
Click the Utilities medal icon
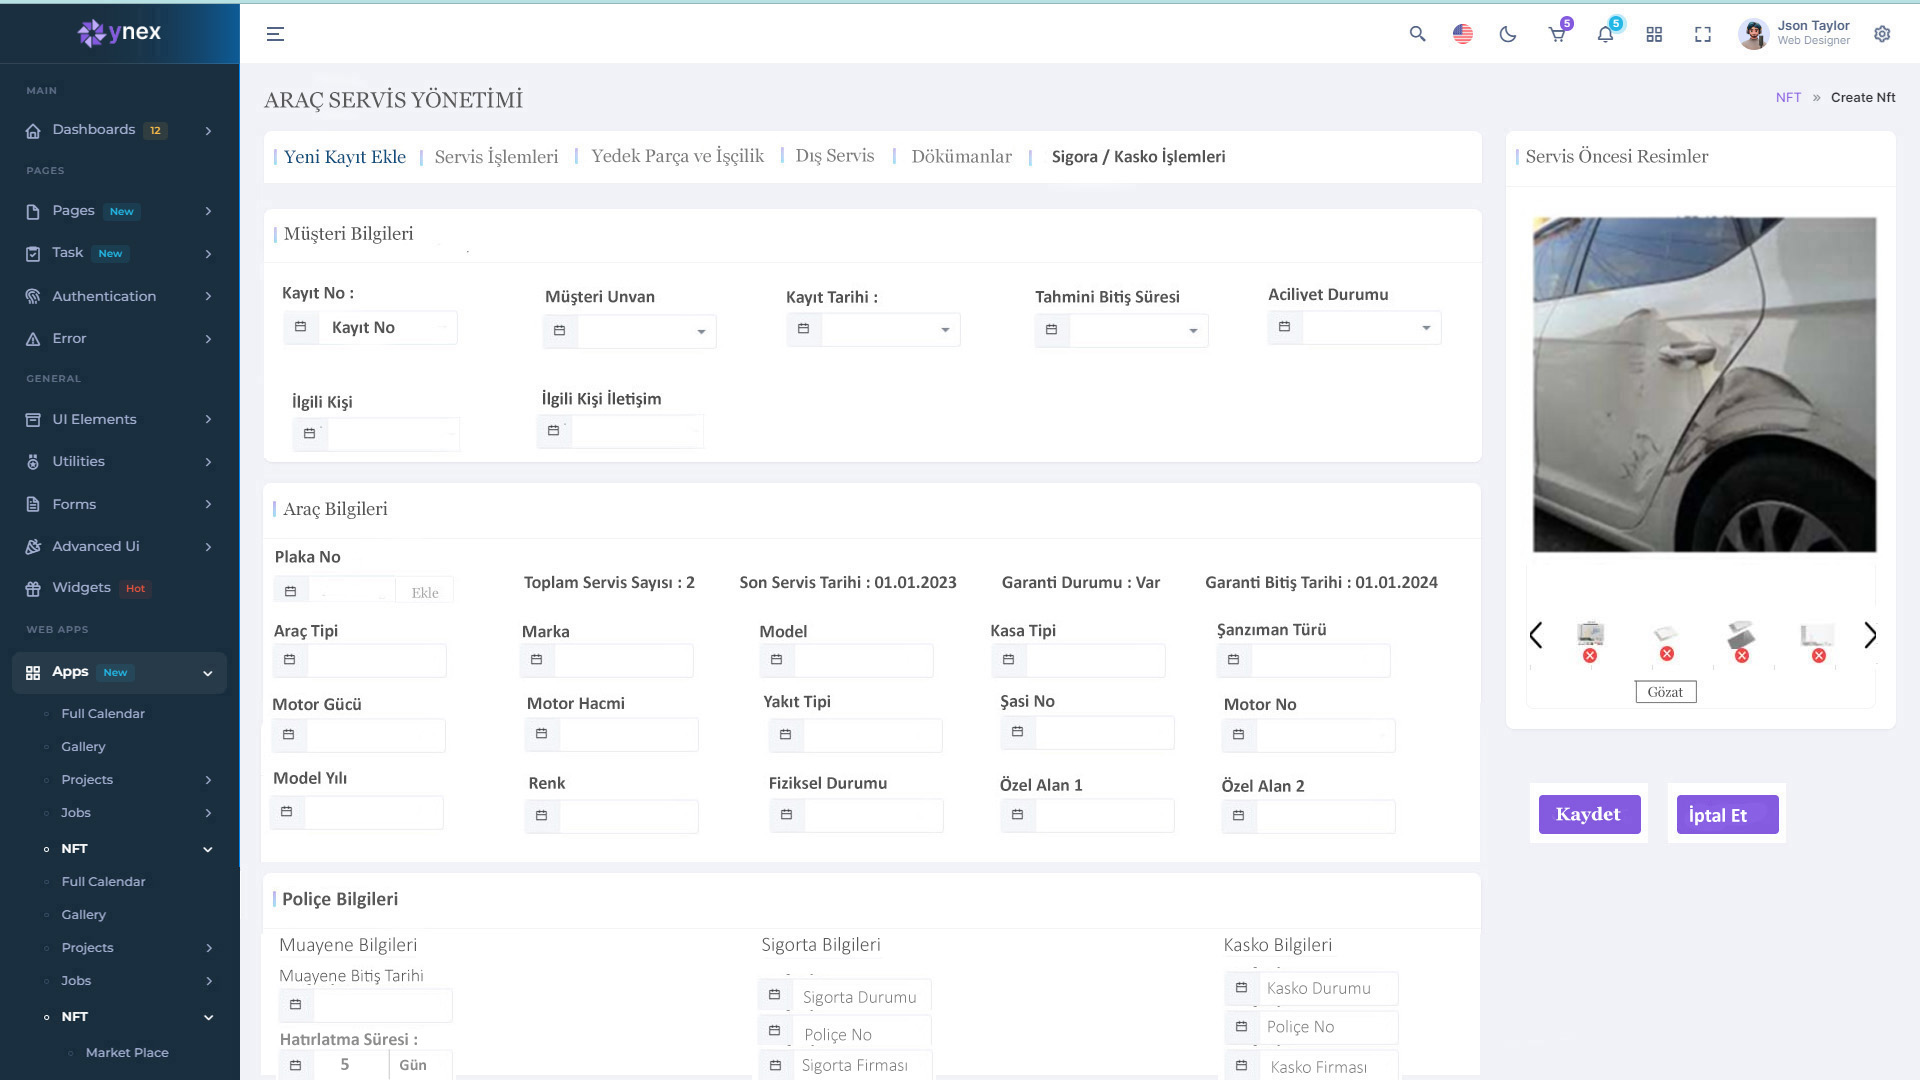click(33, 461)
